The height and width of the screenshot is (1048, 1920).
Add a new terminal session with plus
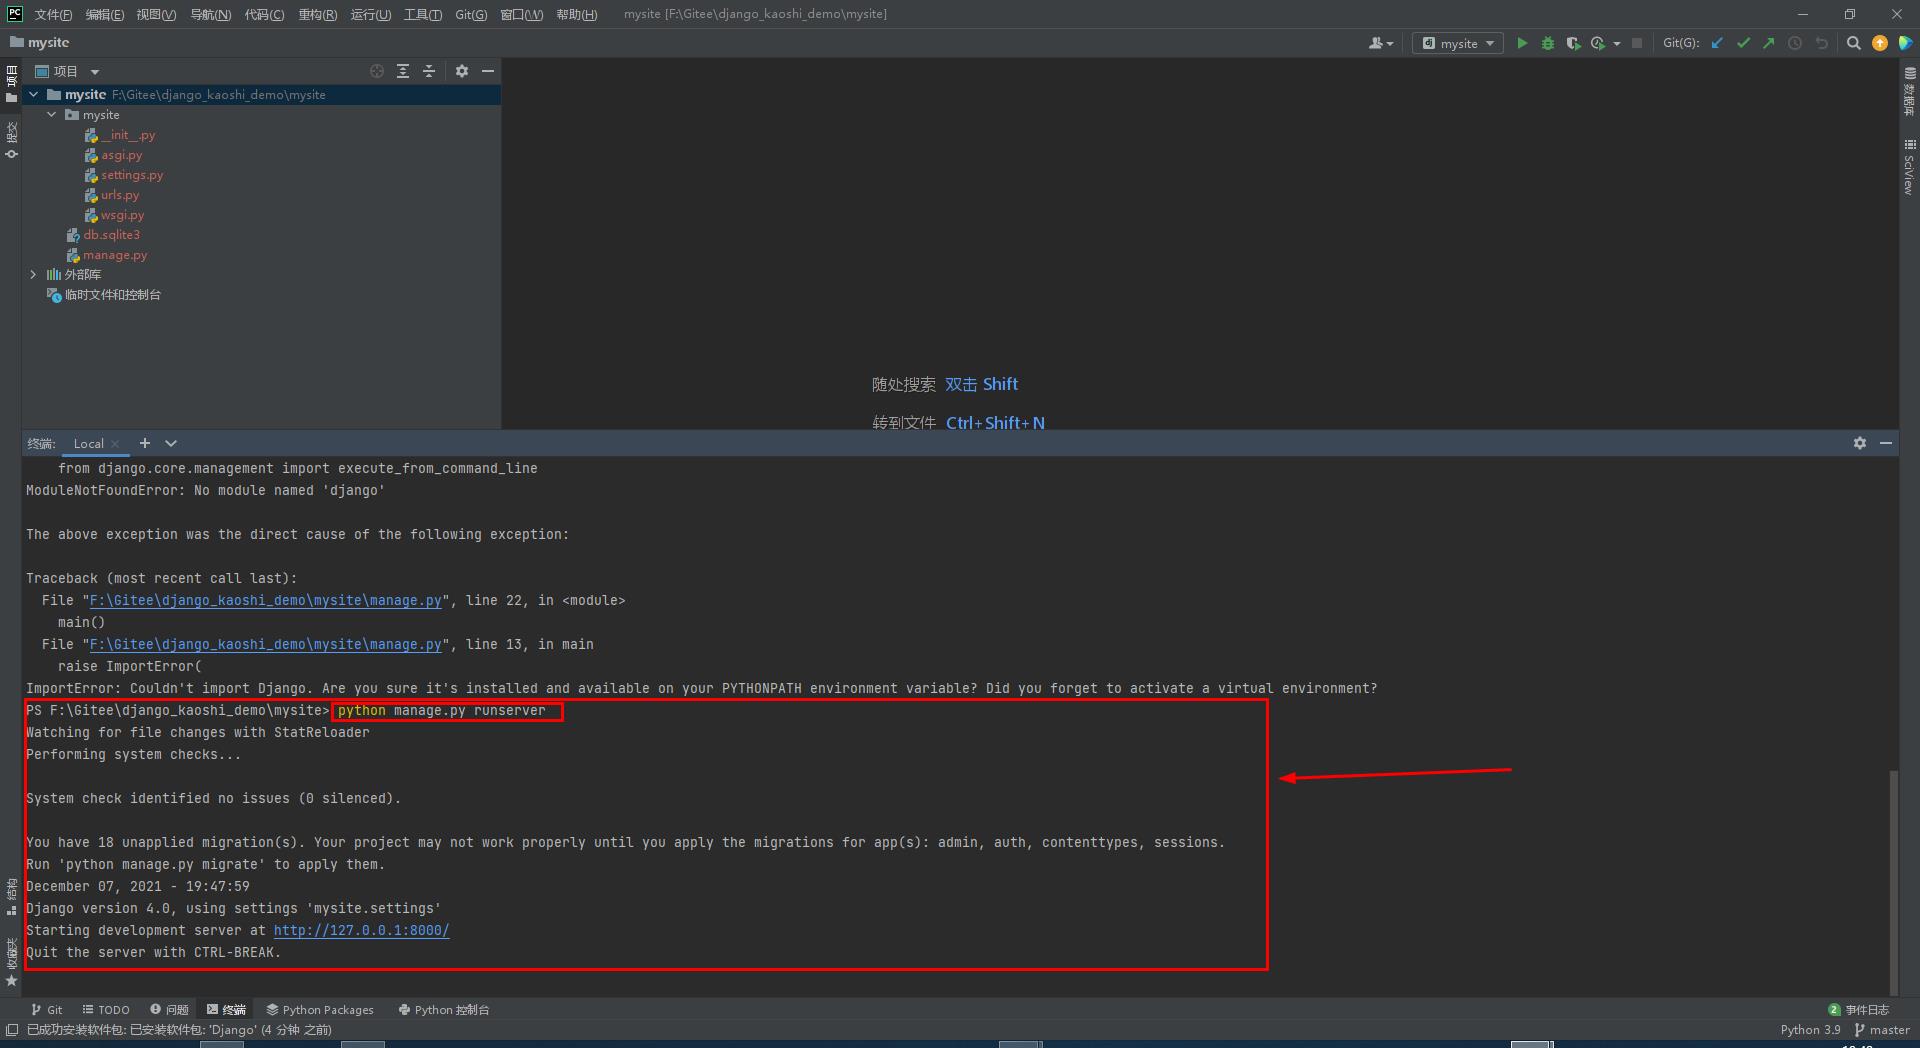[145, 443]
